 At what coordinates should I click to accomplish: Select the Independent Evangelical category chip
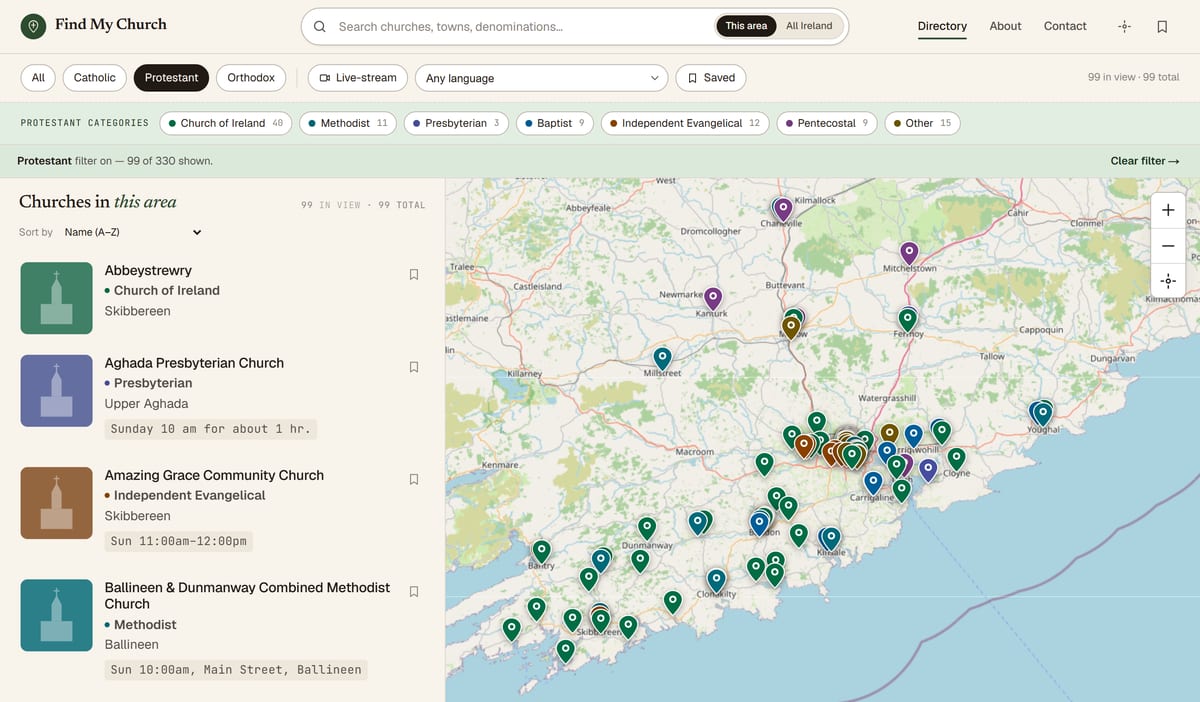click(685, 123)
